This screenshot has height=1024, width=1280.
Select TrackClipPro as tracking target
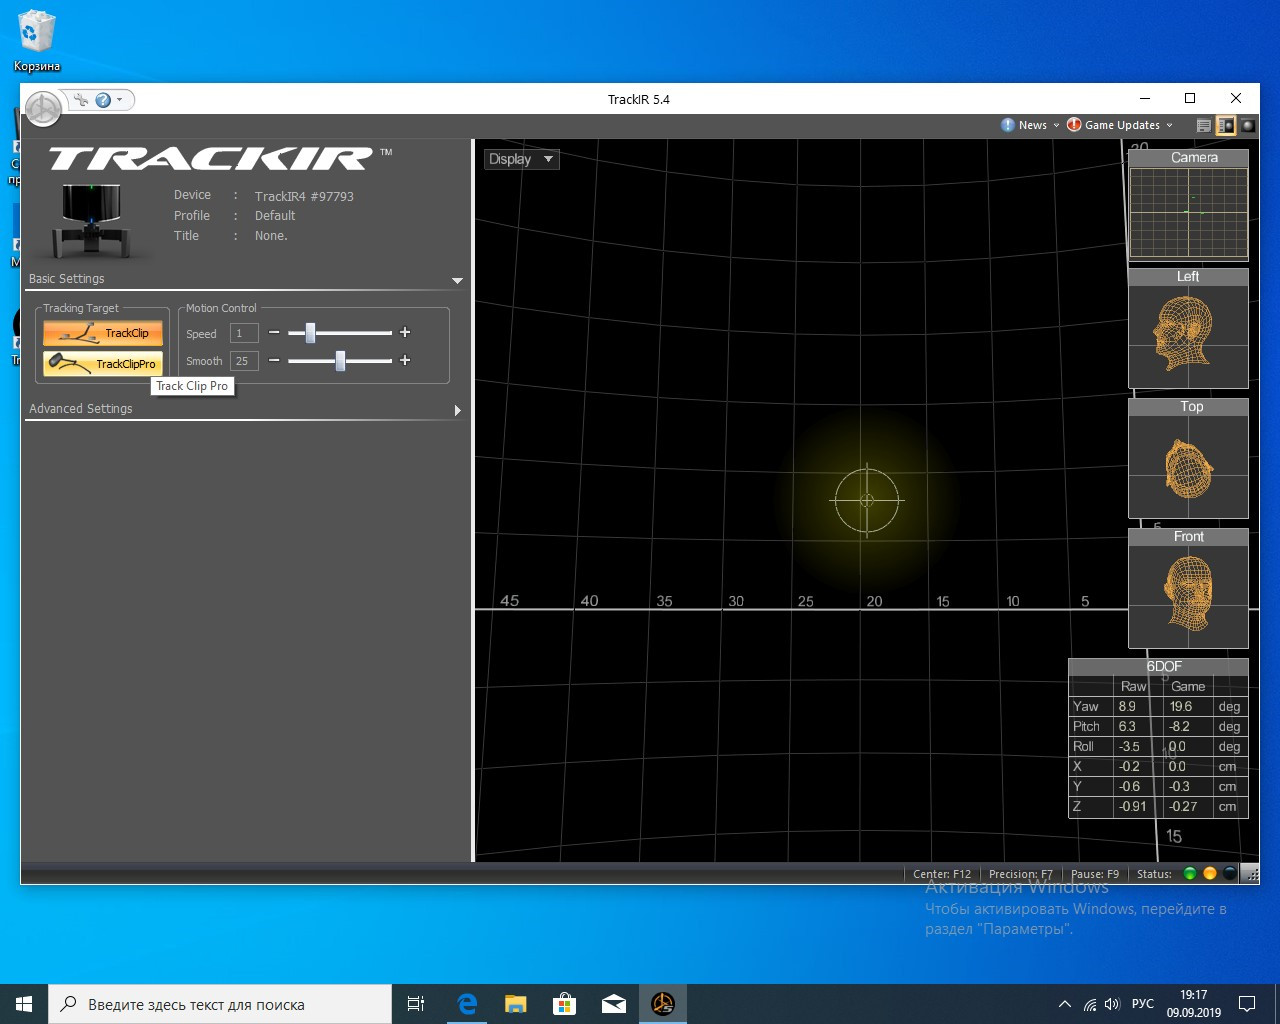[102, 363]
